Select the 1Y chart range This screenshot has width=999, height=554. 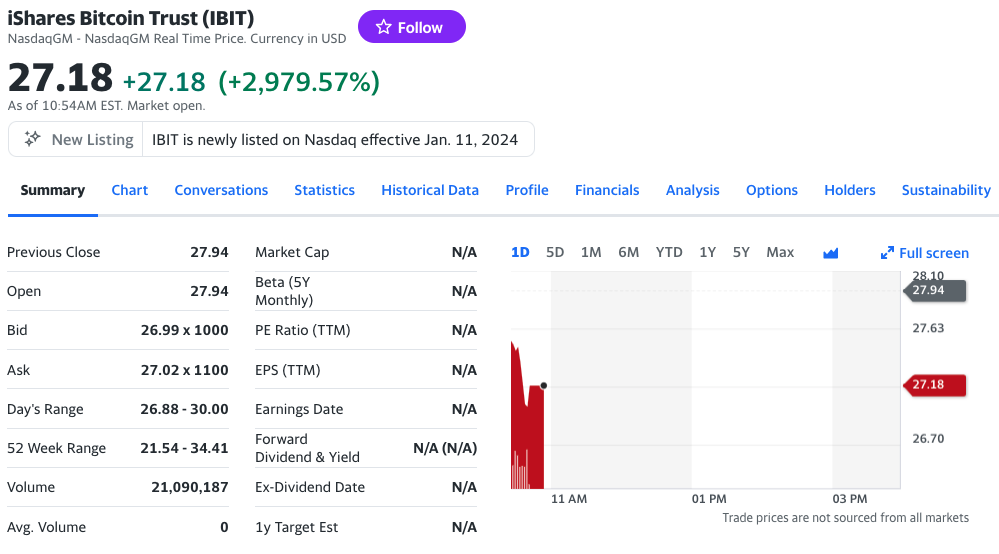(707, 252)
